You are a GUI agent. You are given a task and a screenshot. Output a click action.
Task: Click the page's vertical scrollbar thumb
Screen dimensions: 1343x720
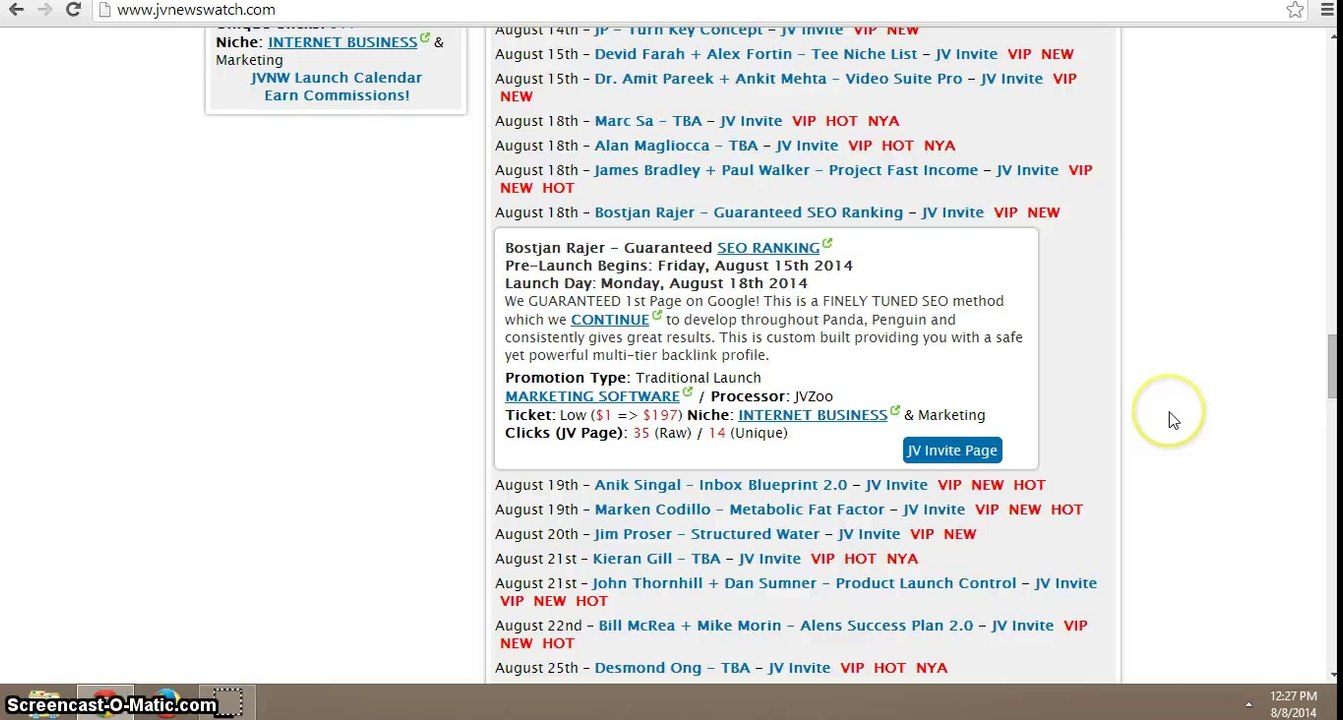point(1331,366)
